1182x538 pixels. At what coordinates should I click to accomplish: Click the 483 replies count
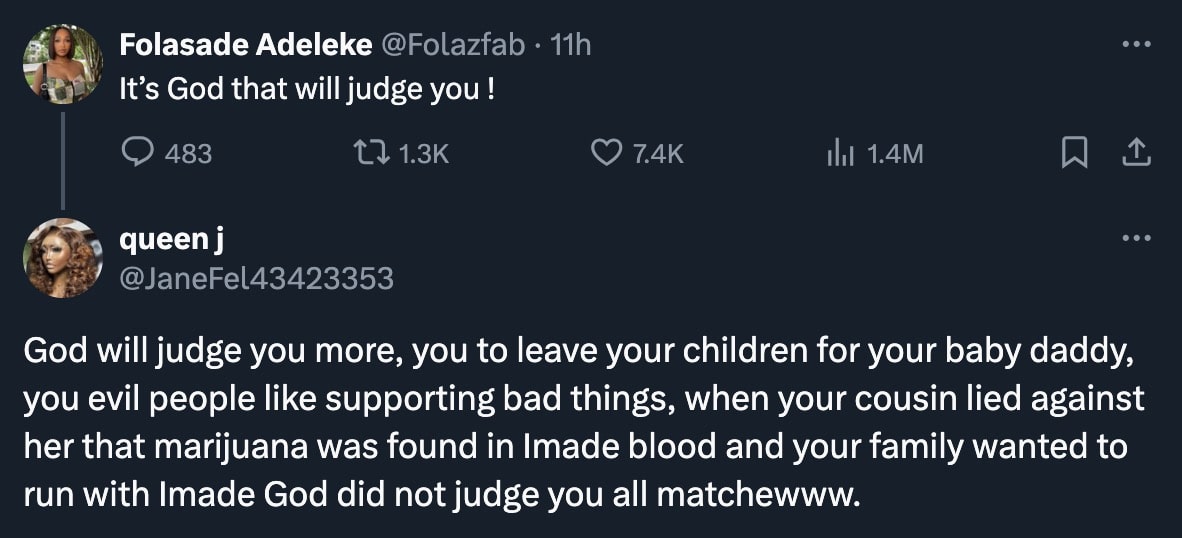pos(188,154)
